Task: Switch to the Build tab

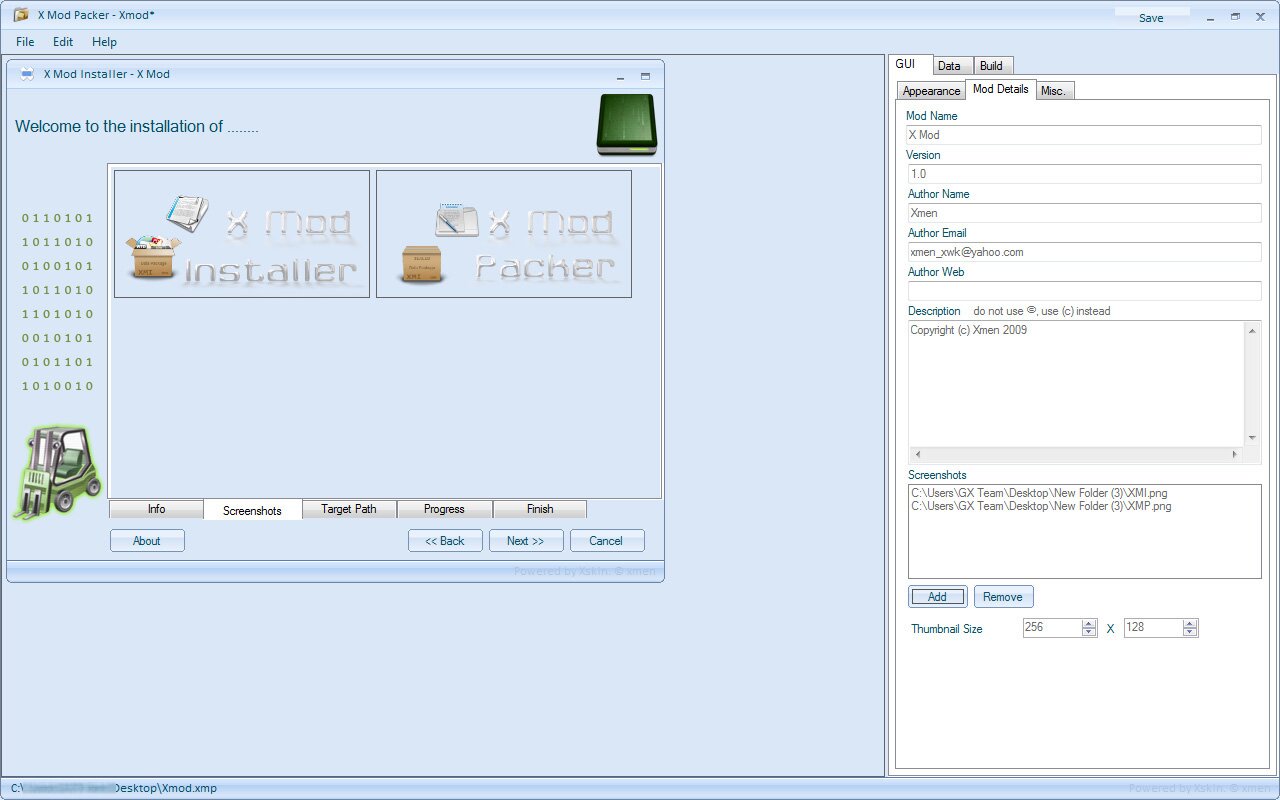Action: coord(991,66)
